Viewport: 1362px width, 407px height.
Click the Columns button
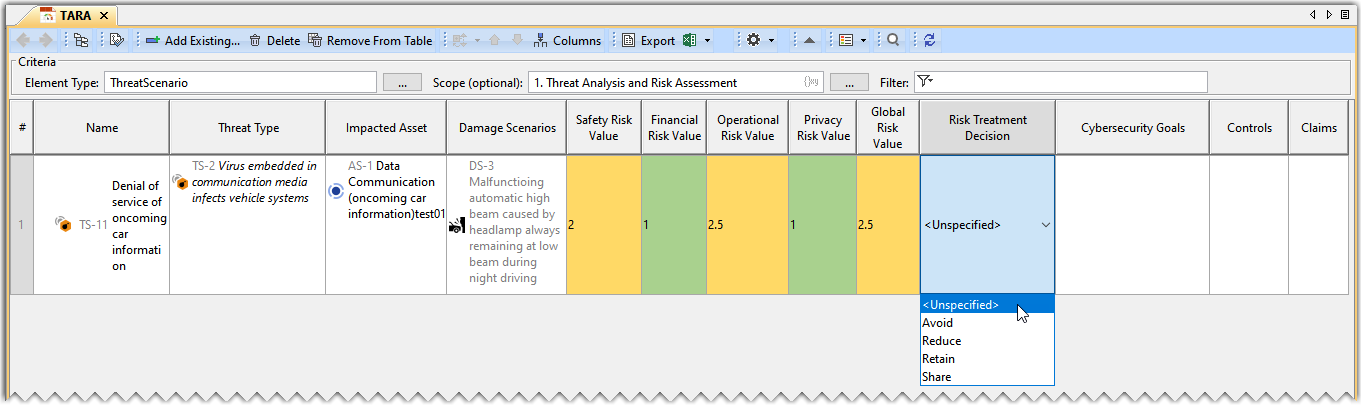click(x=568, y=41)
